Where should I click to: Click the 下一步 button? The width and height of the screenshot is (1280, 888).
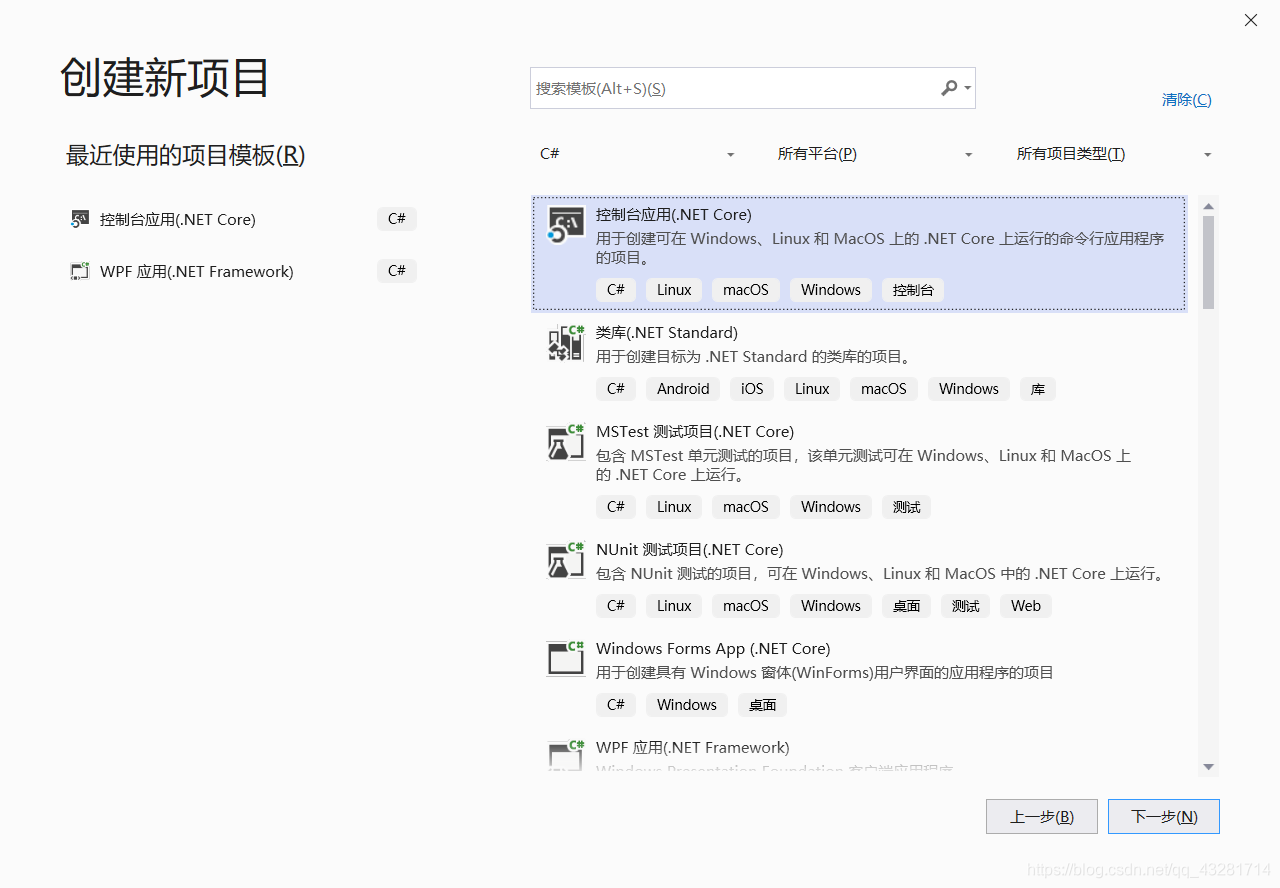(x=1164, y=816)
